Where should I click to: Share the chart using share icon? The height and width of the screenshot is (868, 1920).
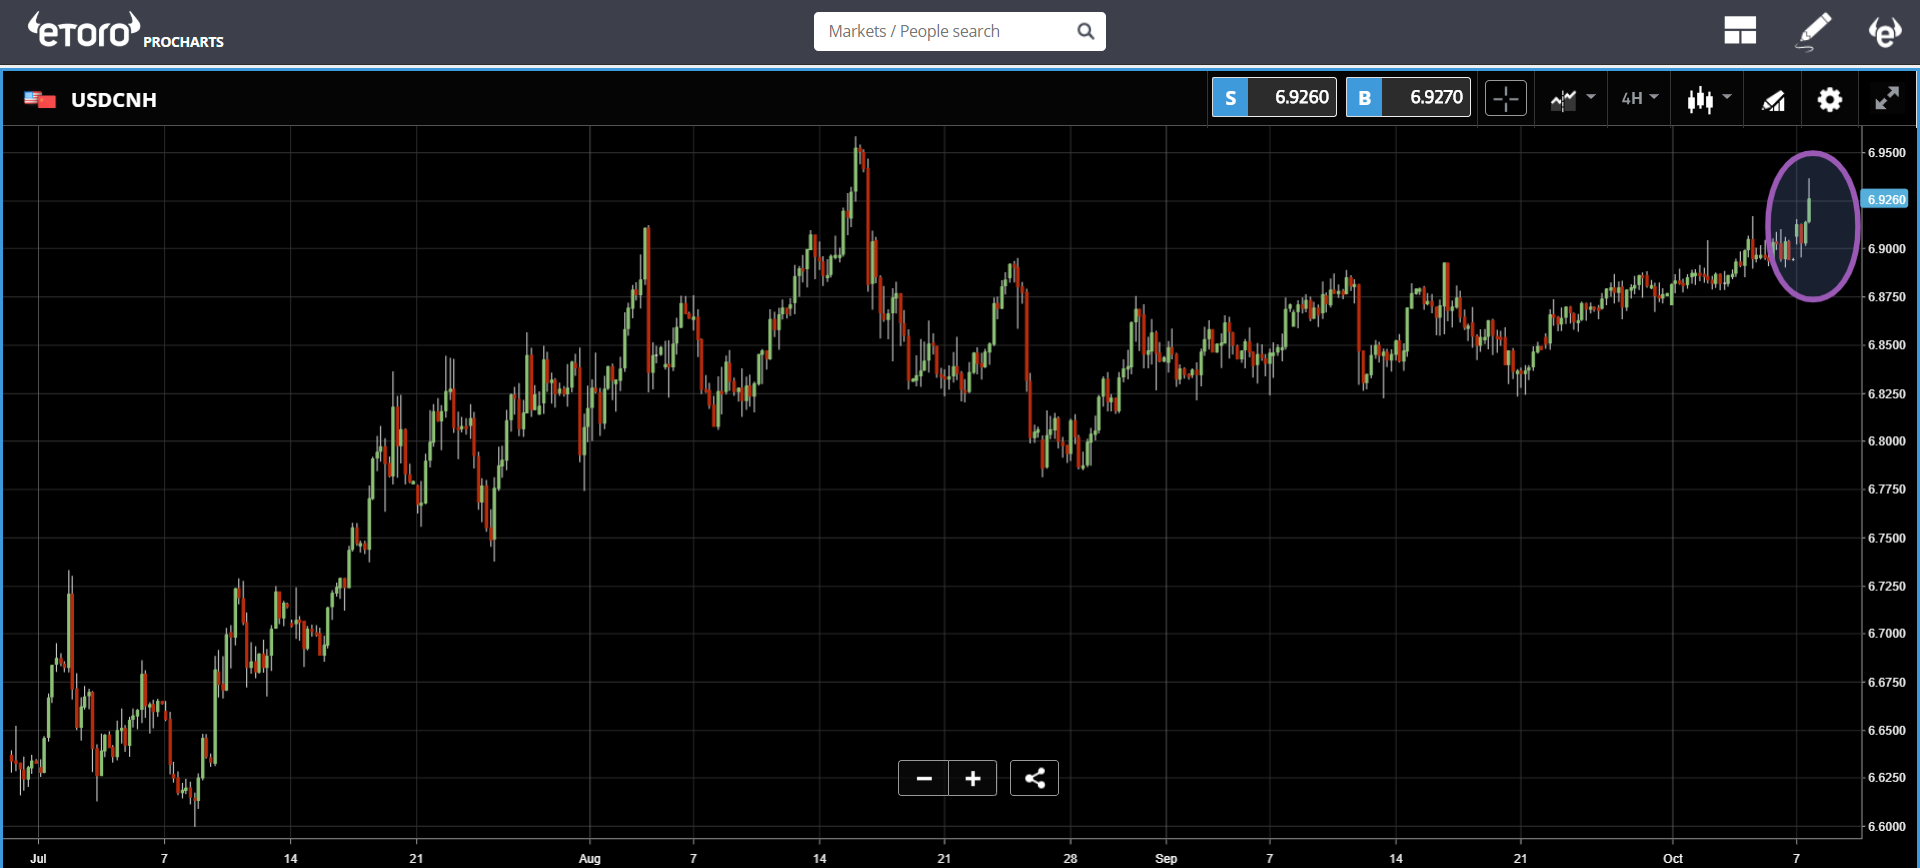pos(1034,778)
